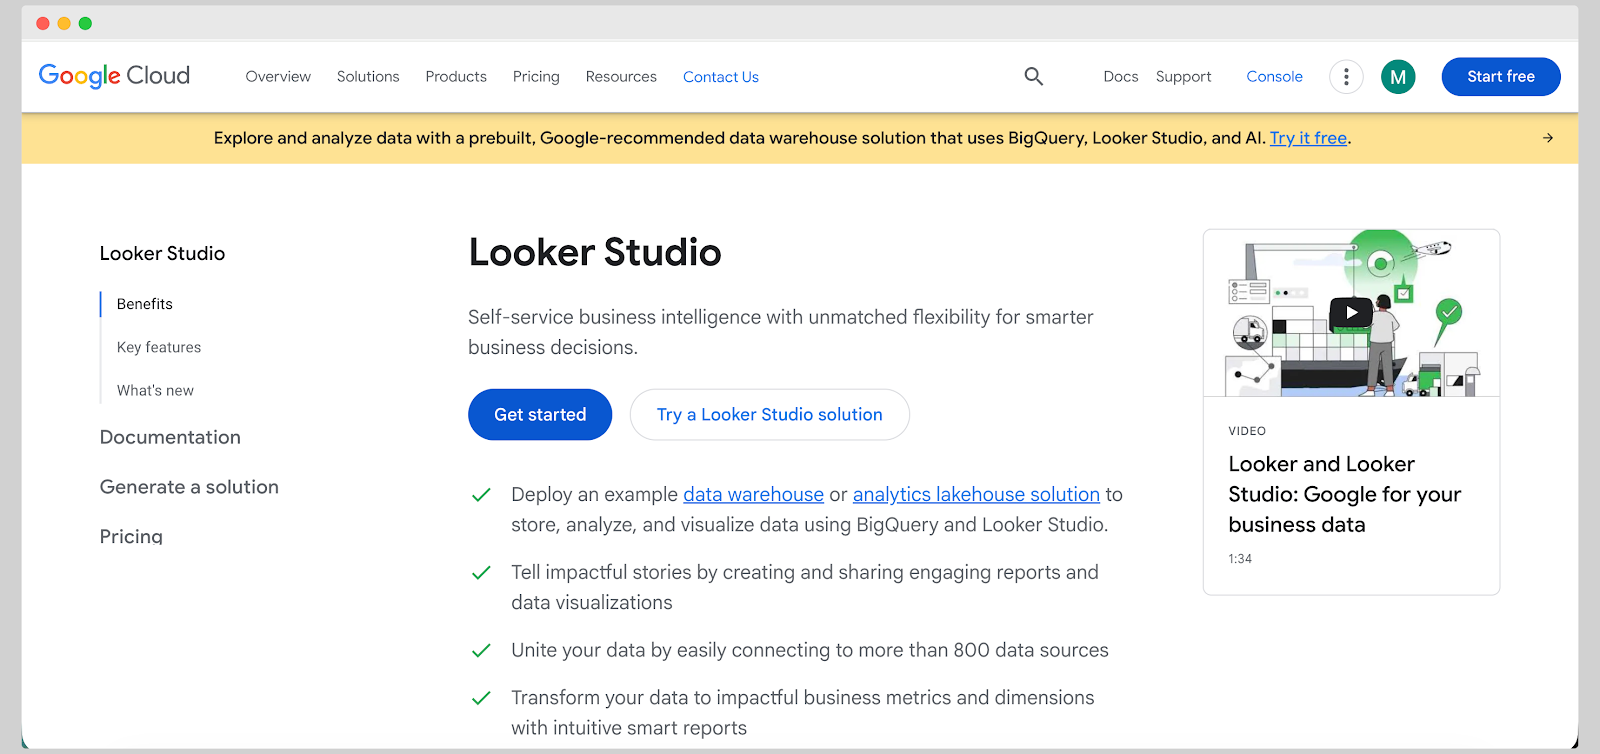Go to Pricing in top navigation
The height and width of the screenshot is (754, 1600).
536,77
